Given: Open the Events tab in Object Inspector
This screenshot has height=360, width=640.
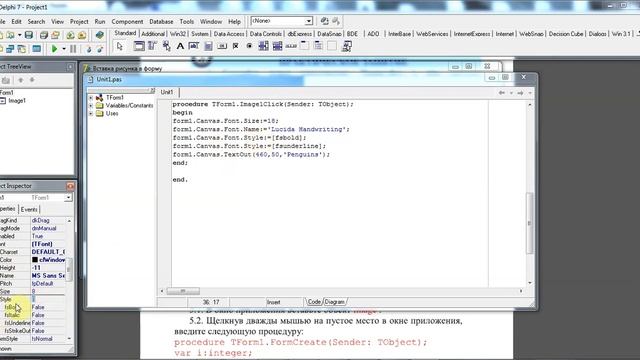Looking at the screenshot, I should click(x=29, y=209).
